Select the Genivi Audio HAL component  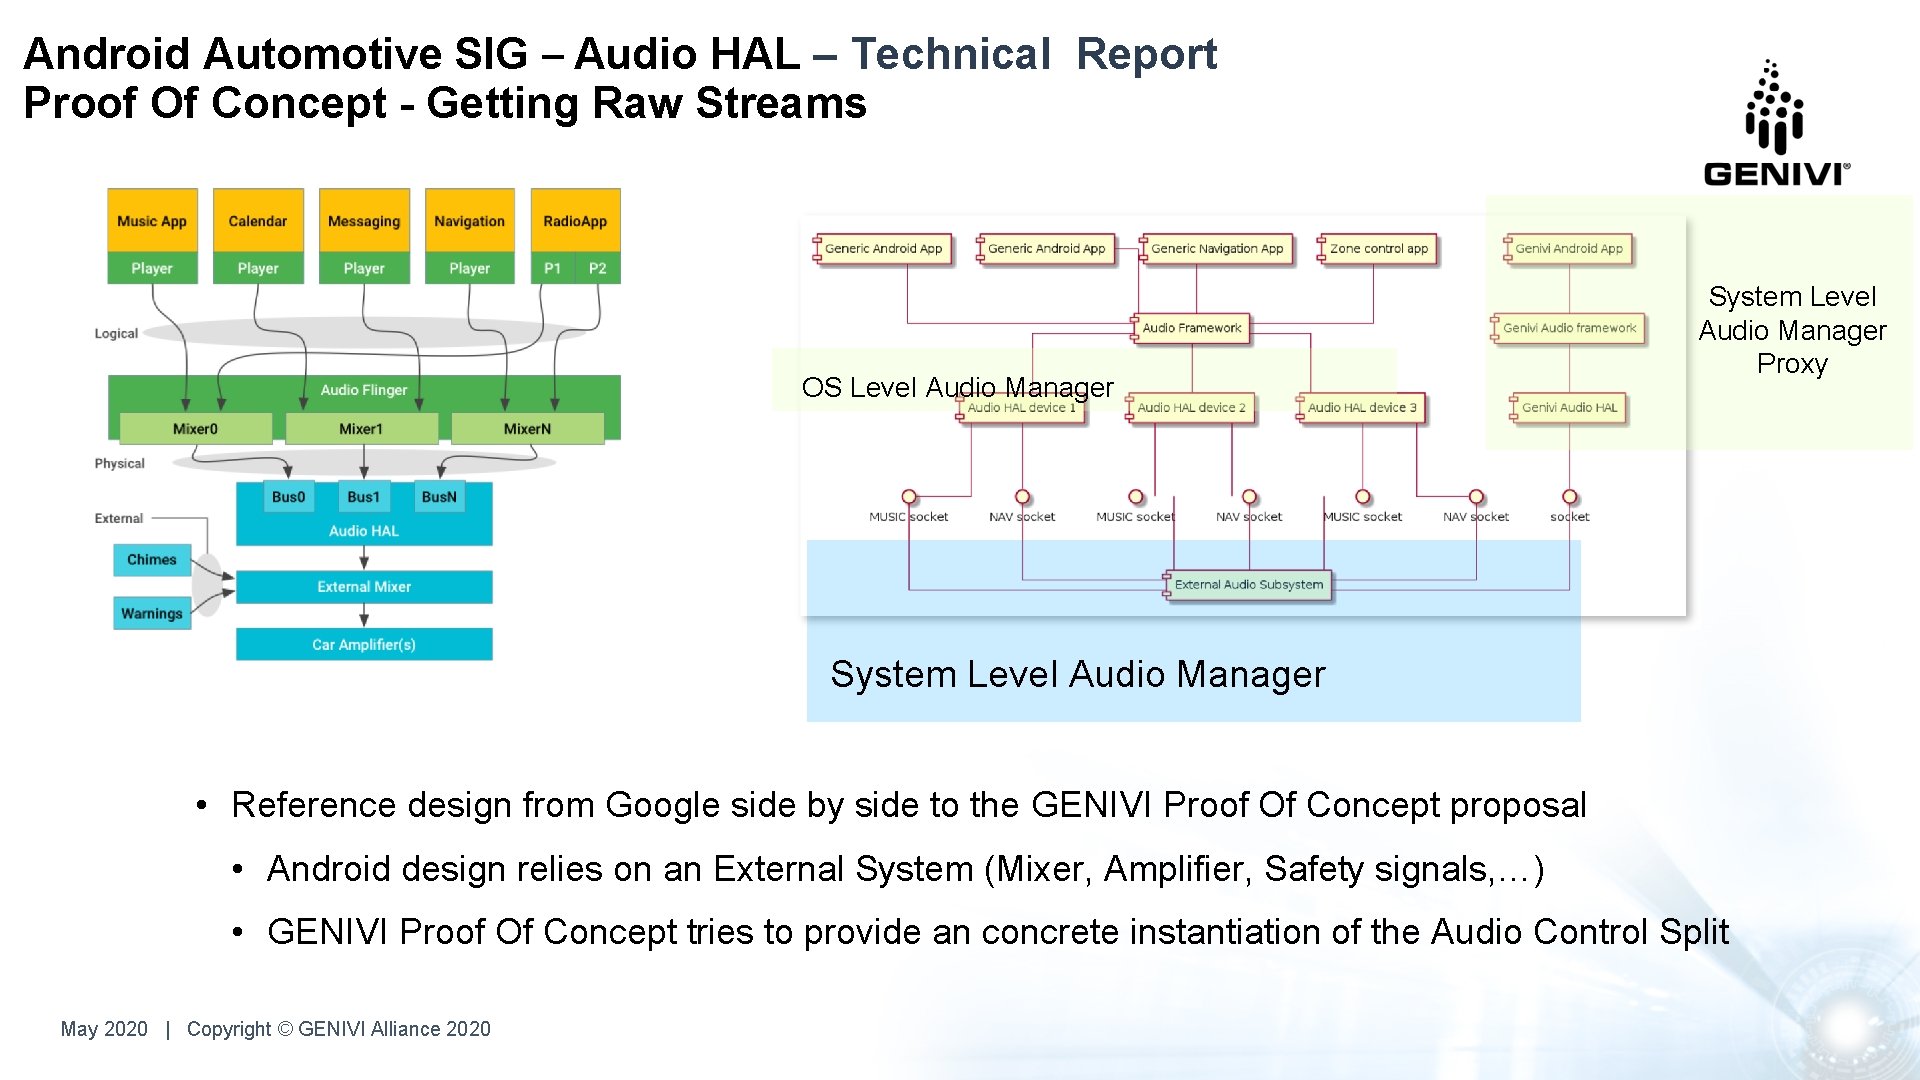(x=1569, y=408)
